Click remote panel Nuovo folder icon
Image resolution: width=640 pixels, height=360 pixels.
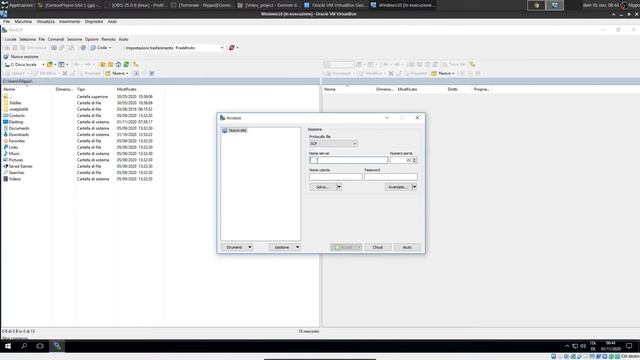point(434,73)
